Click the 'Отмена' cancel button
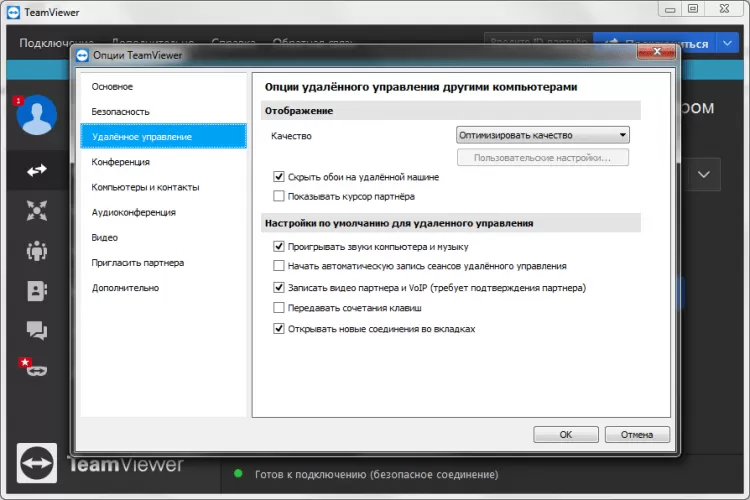The image size is (750, 500). tap(637, 434)
